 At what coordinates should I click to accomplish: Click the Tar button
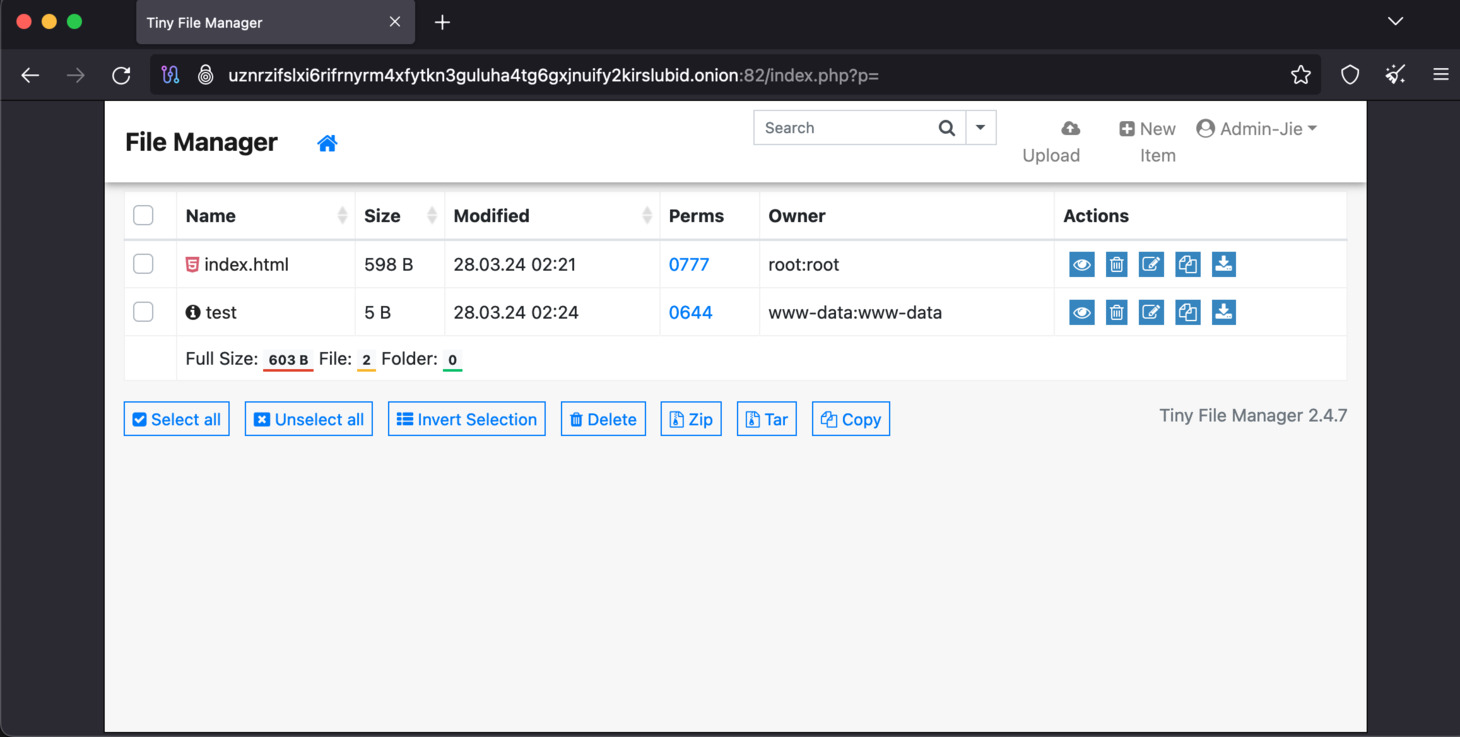click(767, 419)
